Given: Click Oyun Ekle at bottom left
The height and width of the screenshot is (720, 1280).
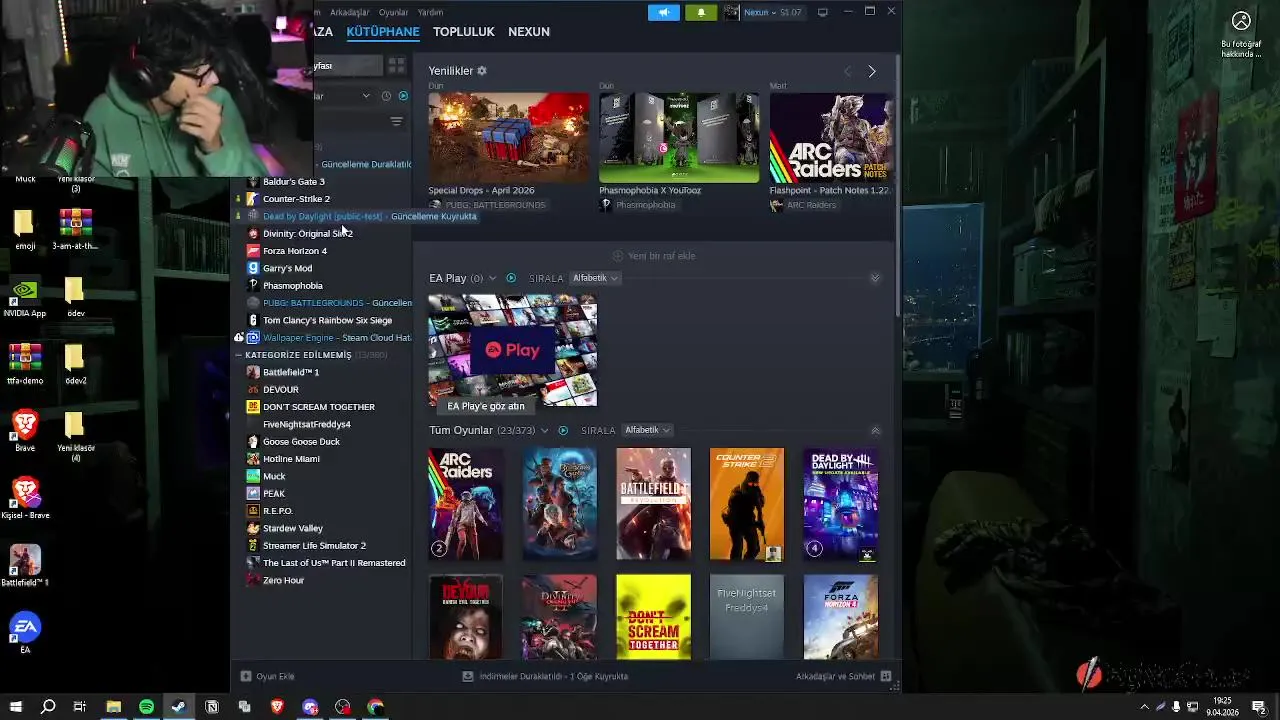Looking at the screenshot, I should coord(268,676).
